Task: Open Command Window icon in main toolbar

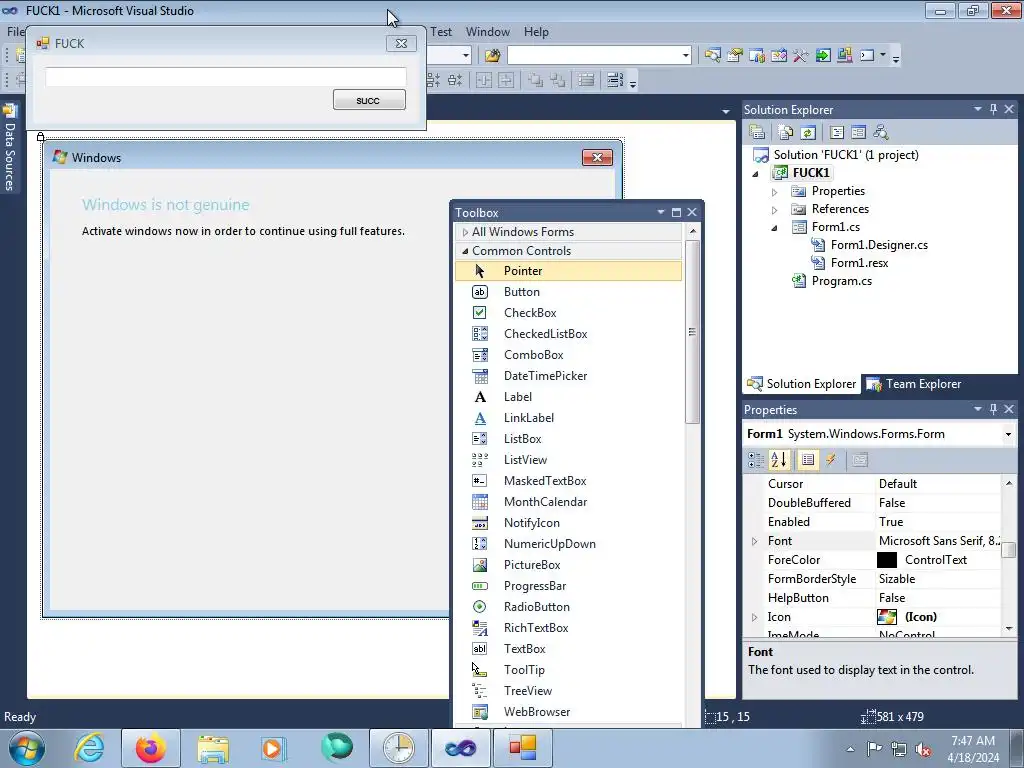Action: (x=867, y=56)
